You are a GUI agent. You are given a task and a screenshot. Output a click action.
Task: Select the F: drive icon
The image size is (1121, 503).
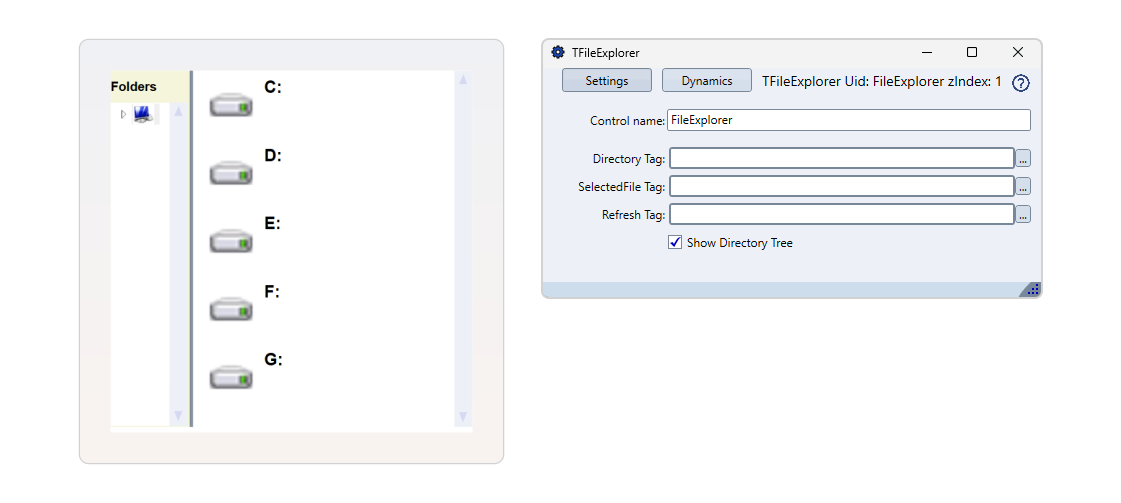click(231, 309)
